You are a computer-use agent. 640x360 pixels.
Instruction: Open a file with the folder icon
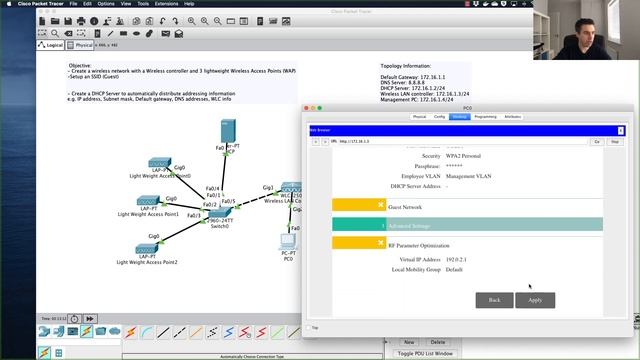(55, 21)
